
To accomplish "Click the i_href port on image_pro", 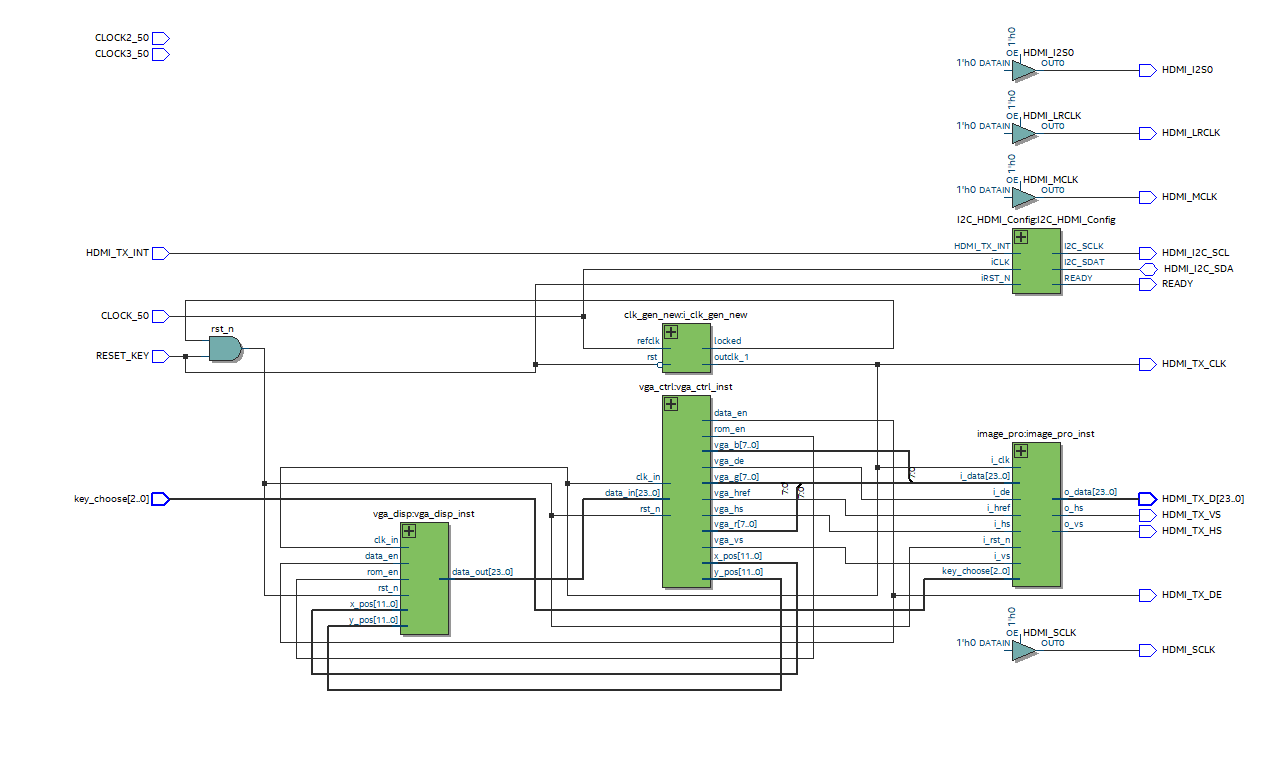I will [998, 508].
